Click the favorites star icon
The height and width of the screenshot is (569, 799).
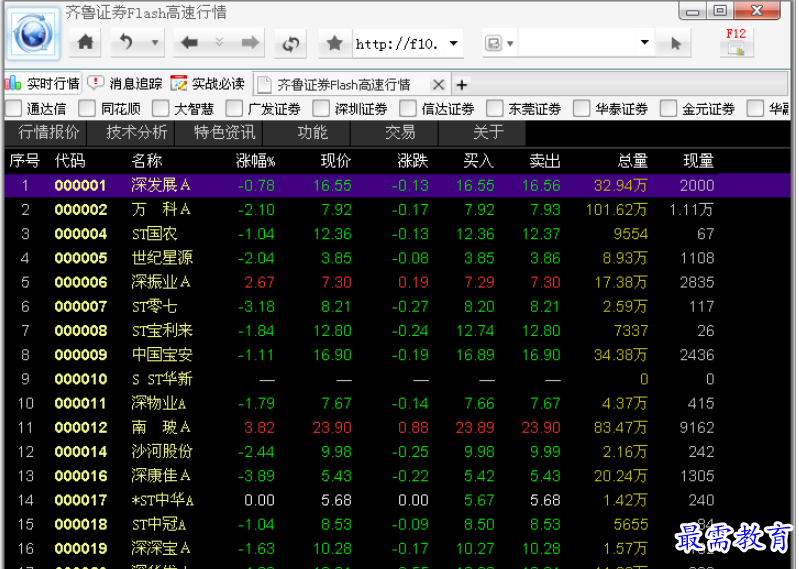pyautogui.click(x=335, y=43)
